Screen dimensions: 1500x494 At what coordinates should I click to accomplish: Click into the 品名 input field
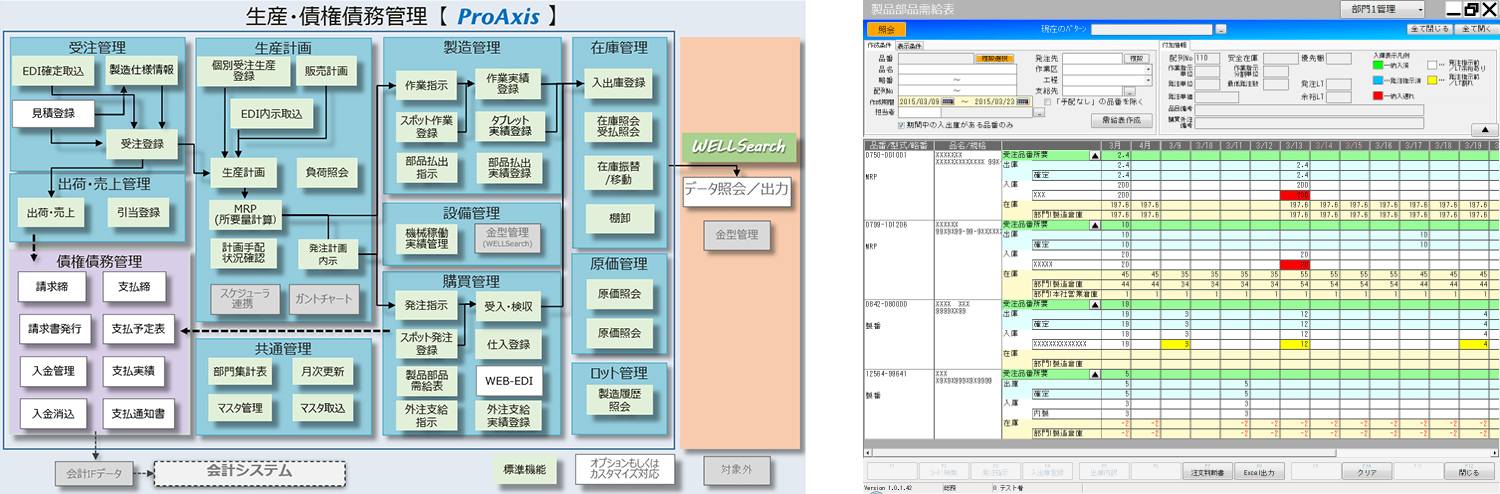click(x=957, y=69)
